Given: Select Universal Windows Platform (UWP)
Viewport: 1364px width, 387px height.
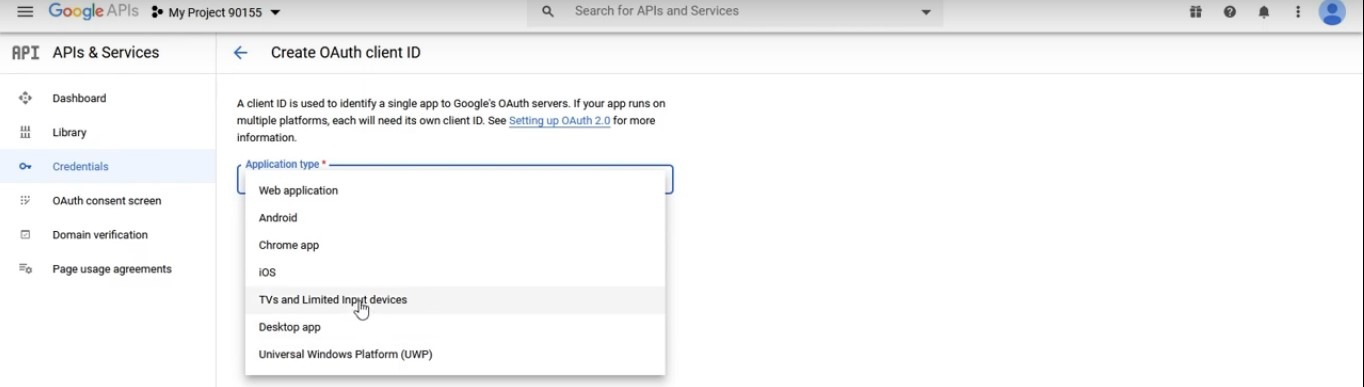Looking at the screenshot, I should point(455,354).
